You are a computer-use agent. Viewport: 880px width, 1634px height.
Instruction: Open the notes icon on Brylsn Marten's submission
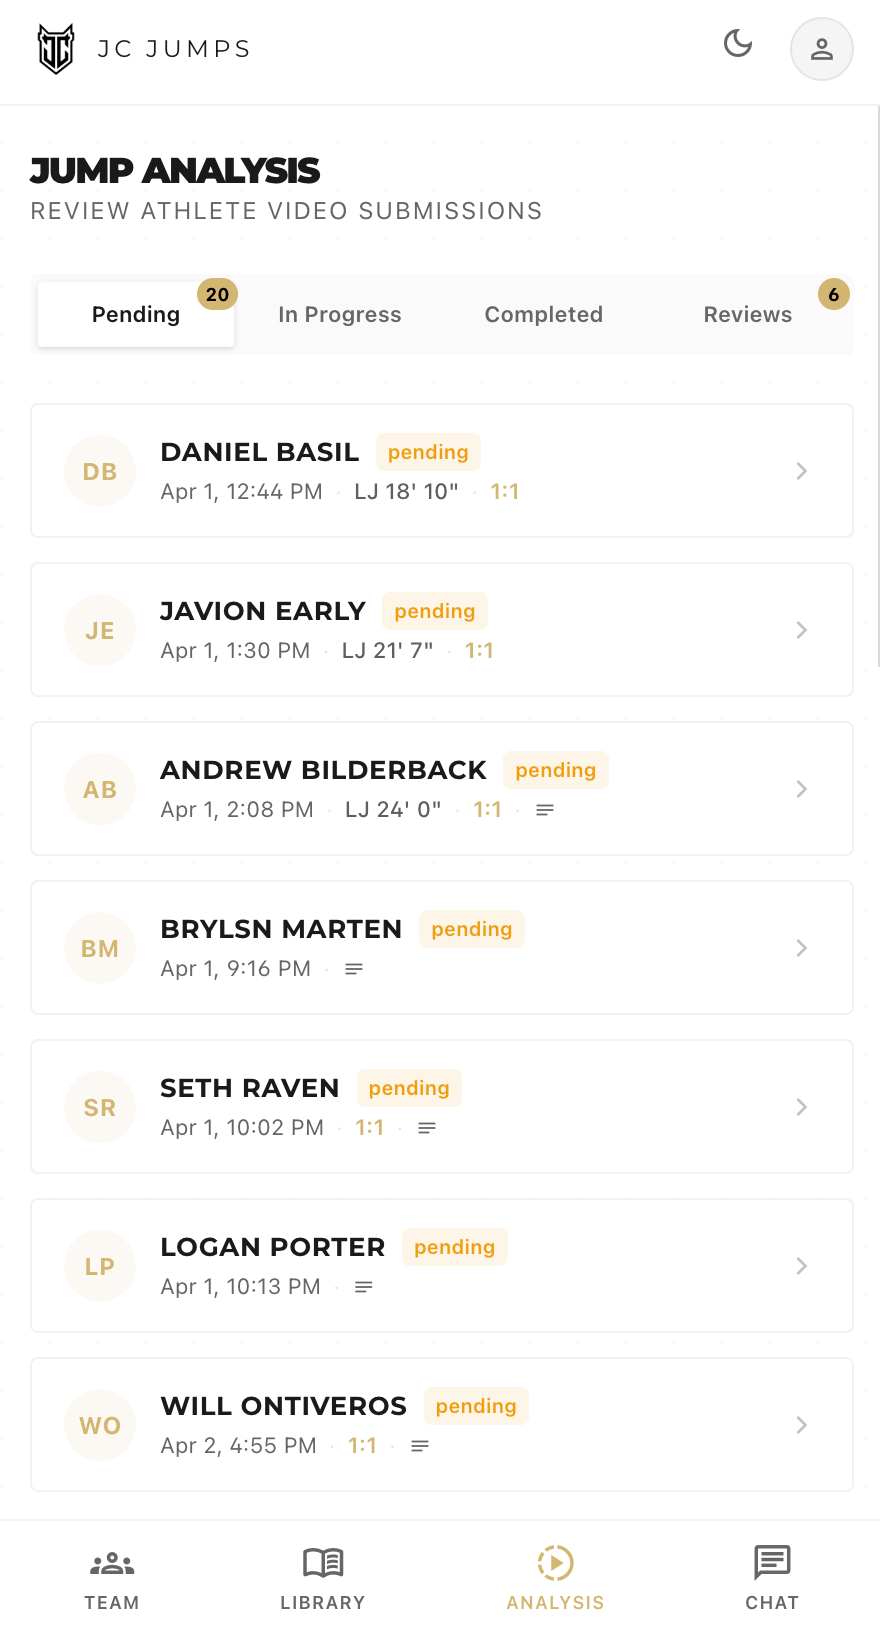[354, 968]
